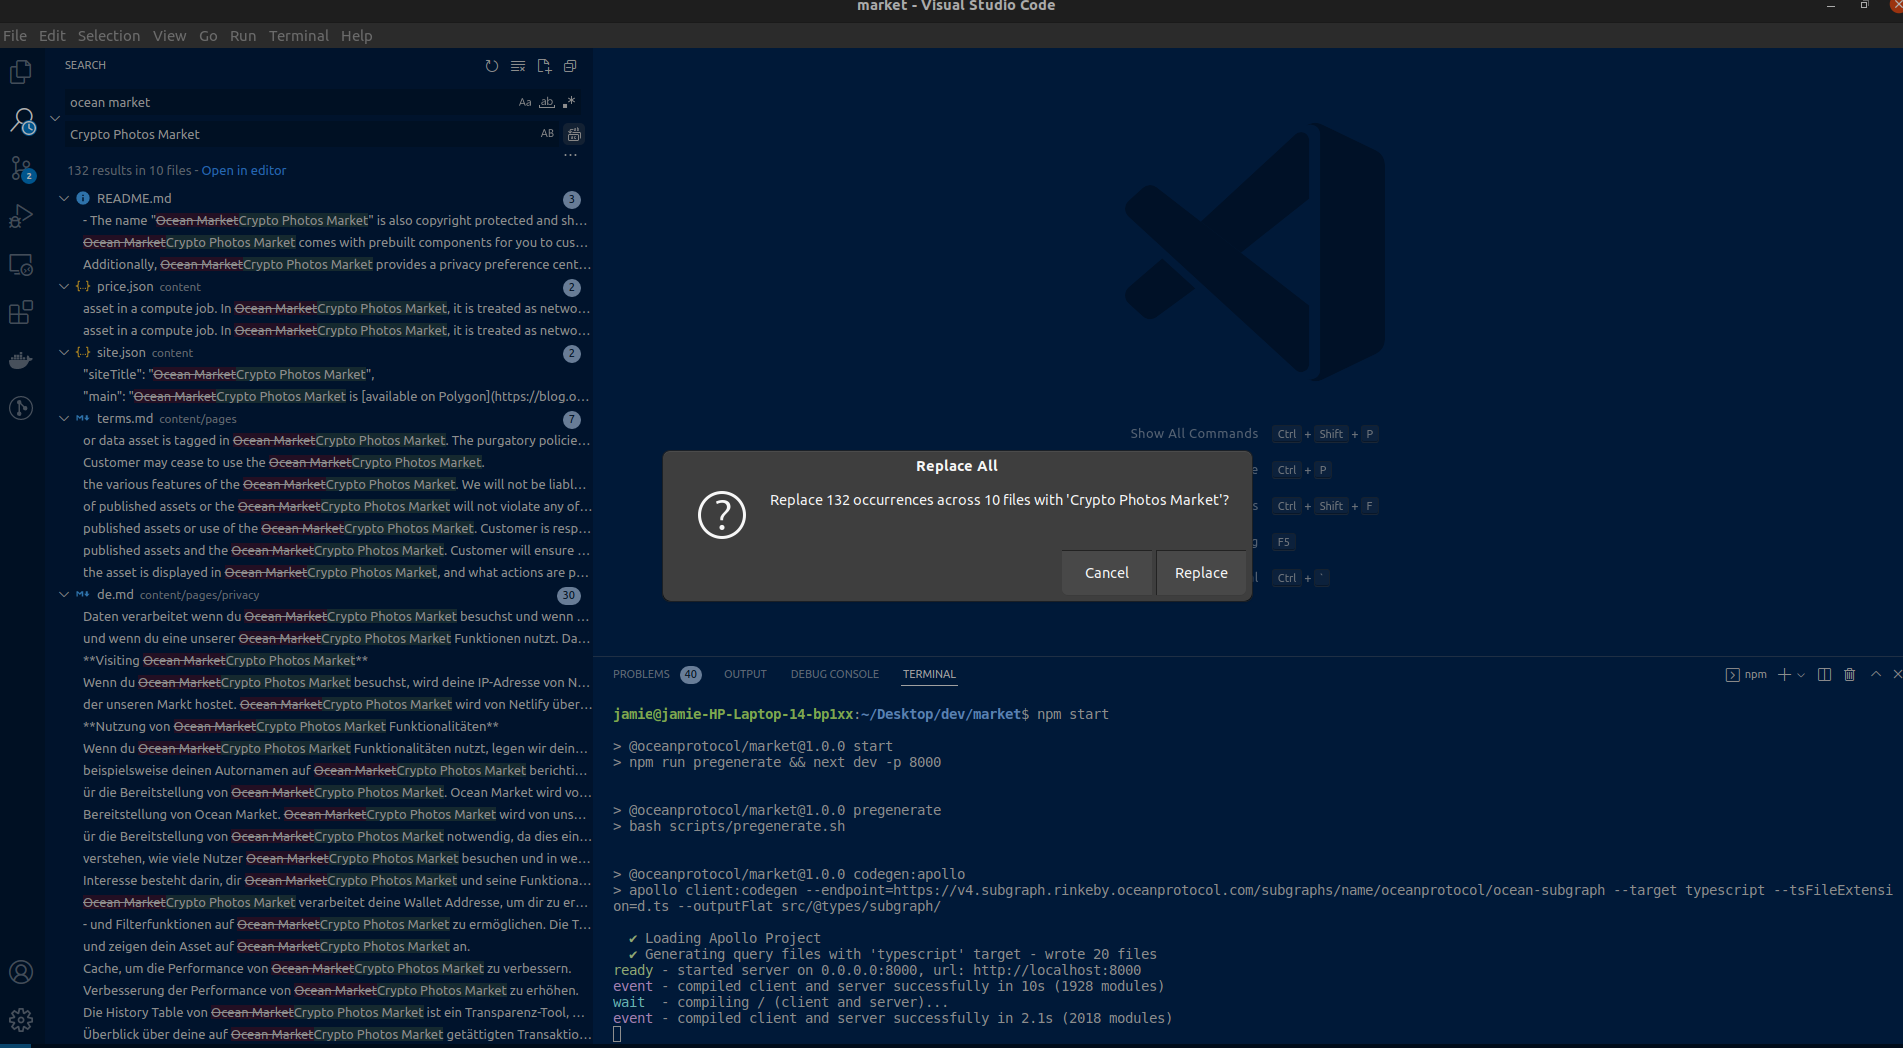
Task: Open the Docker view icon
Action: coord(21,360)
